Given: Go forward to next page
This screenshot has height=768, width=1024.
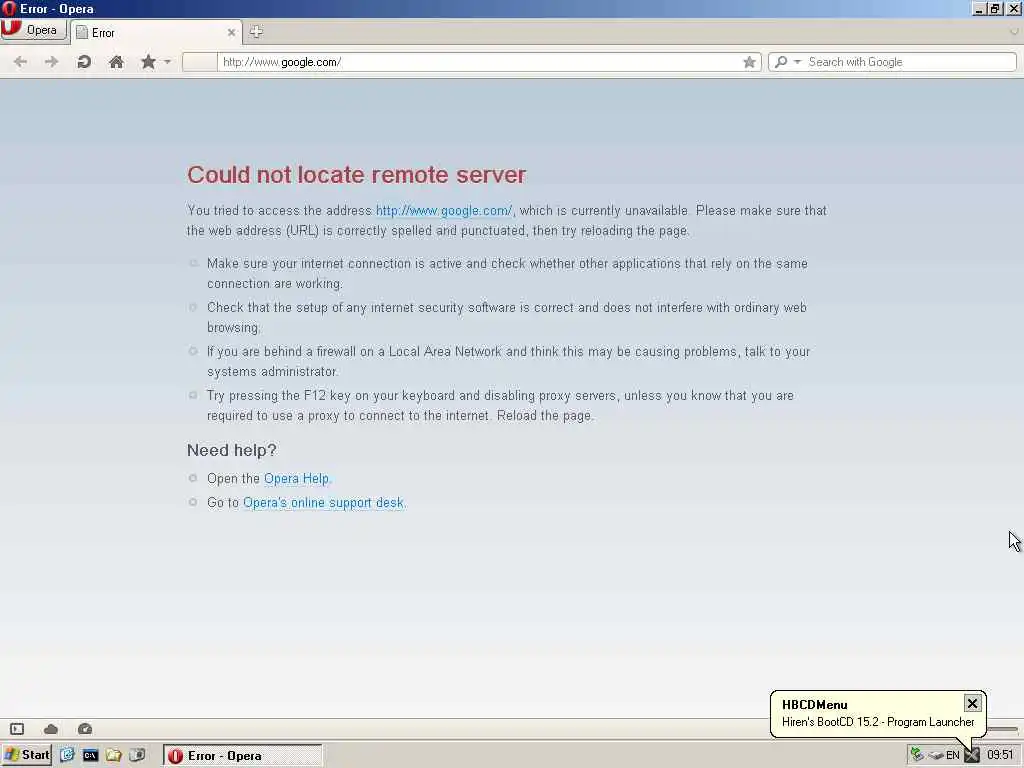Looking at the screenshot, I should [51, 62].
